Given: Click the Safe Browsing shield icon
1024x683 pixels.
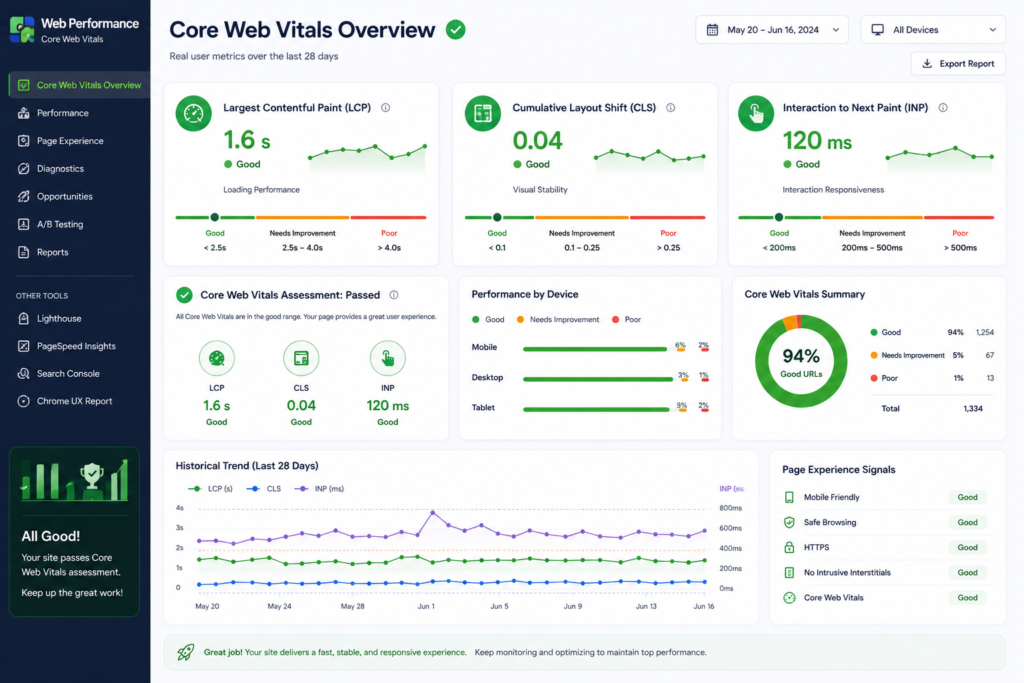Looking at the screenshot, I should pyautogui.click(x=789, y=522).
